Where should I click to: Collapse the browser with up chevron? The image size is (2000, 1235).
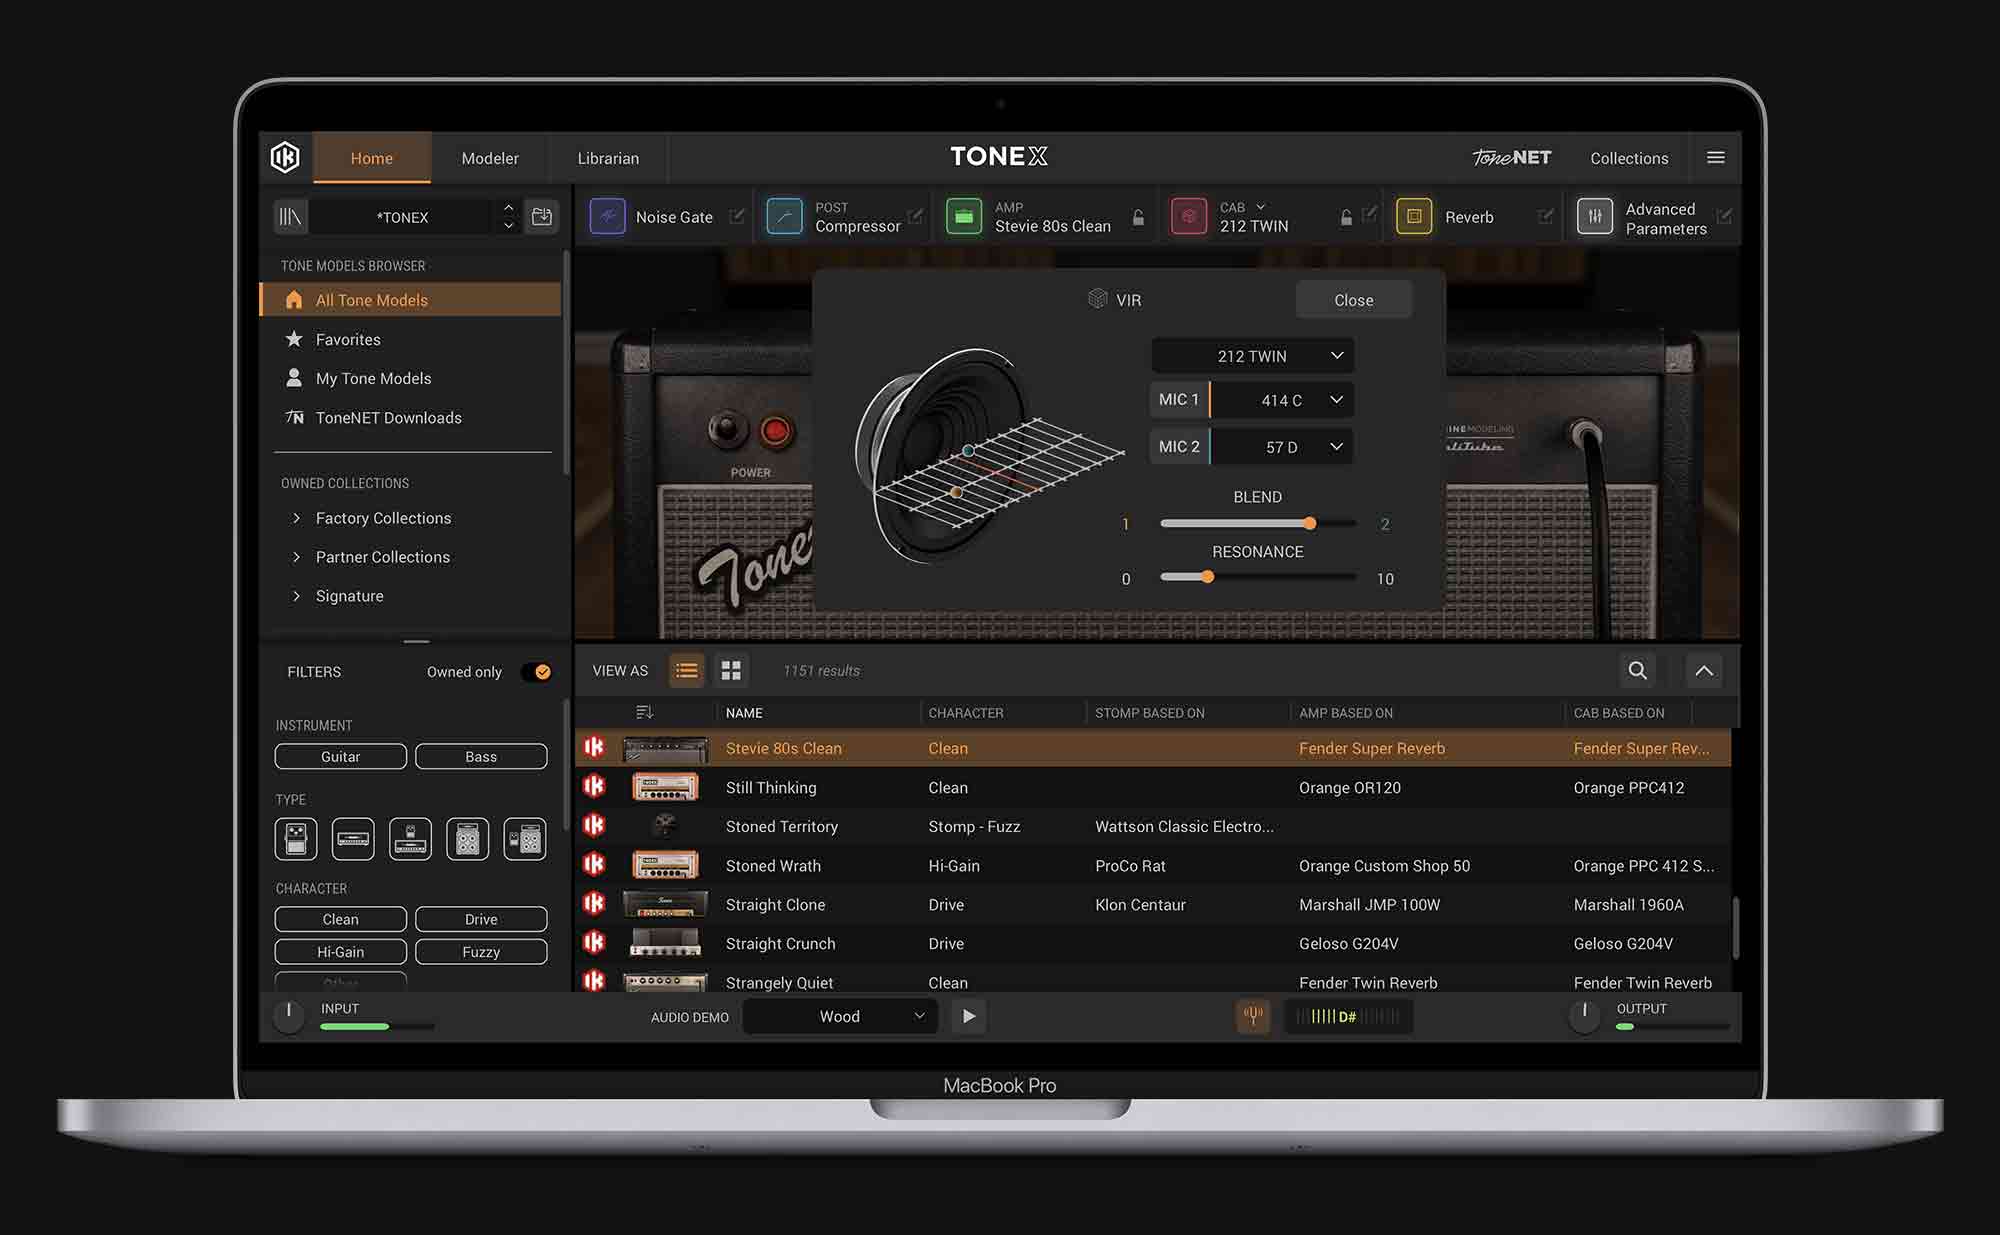pyautogui.click(x=1704, y=671)
